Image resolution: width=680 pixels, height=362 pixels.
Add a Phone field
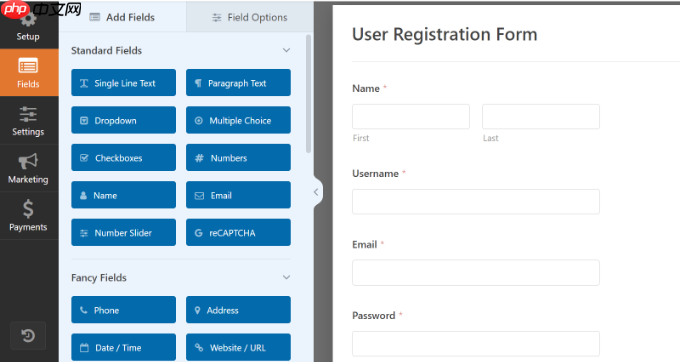[124, 310]
